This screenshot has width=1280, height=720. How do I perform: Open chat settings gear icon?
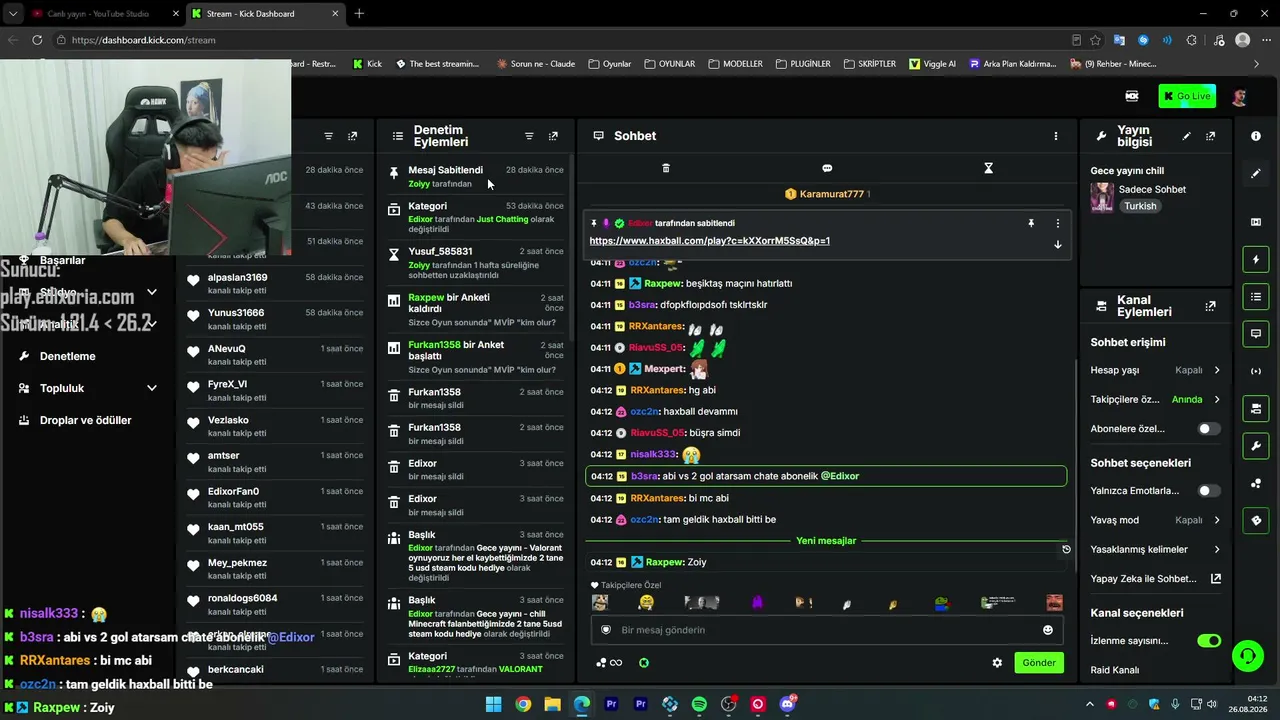(997, 663)
